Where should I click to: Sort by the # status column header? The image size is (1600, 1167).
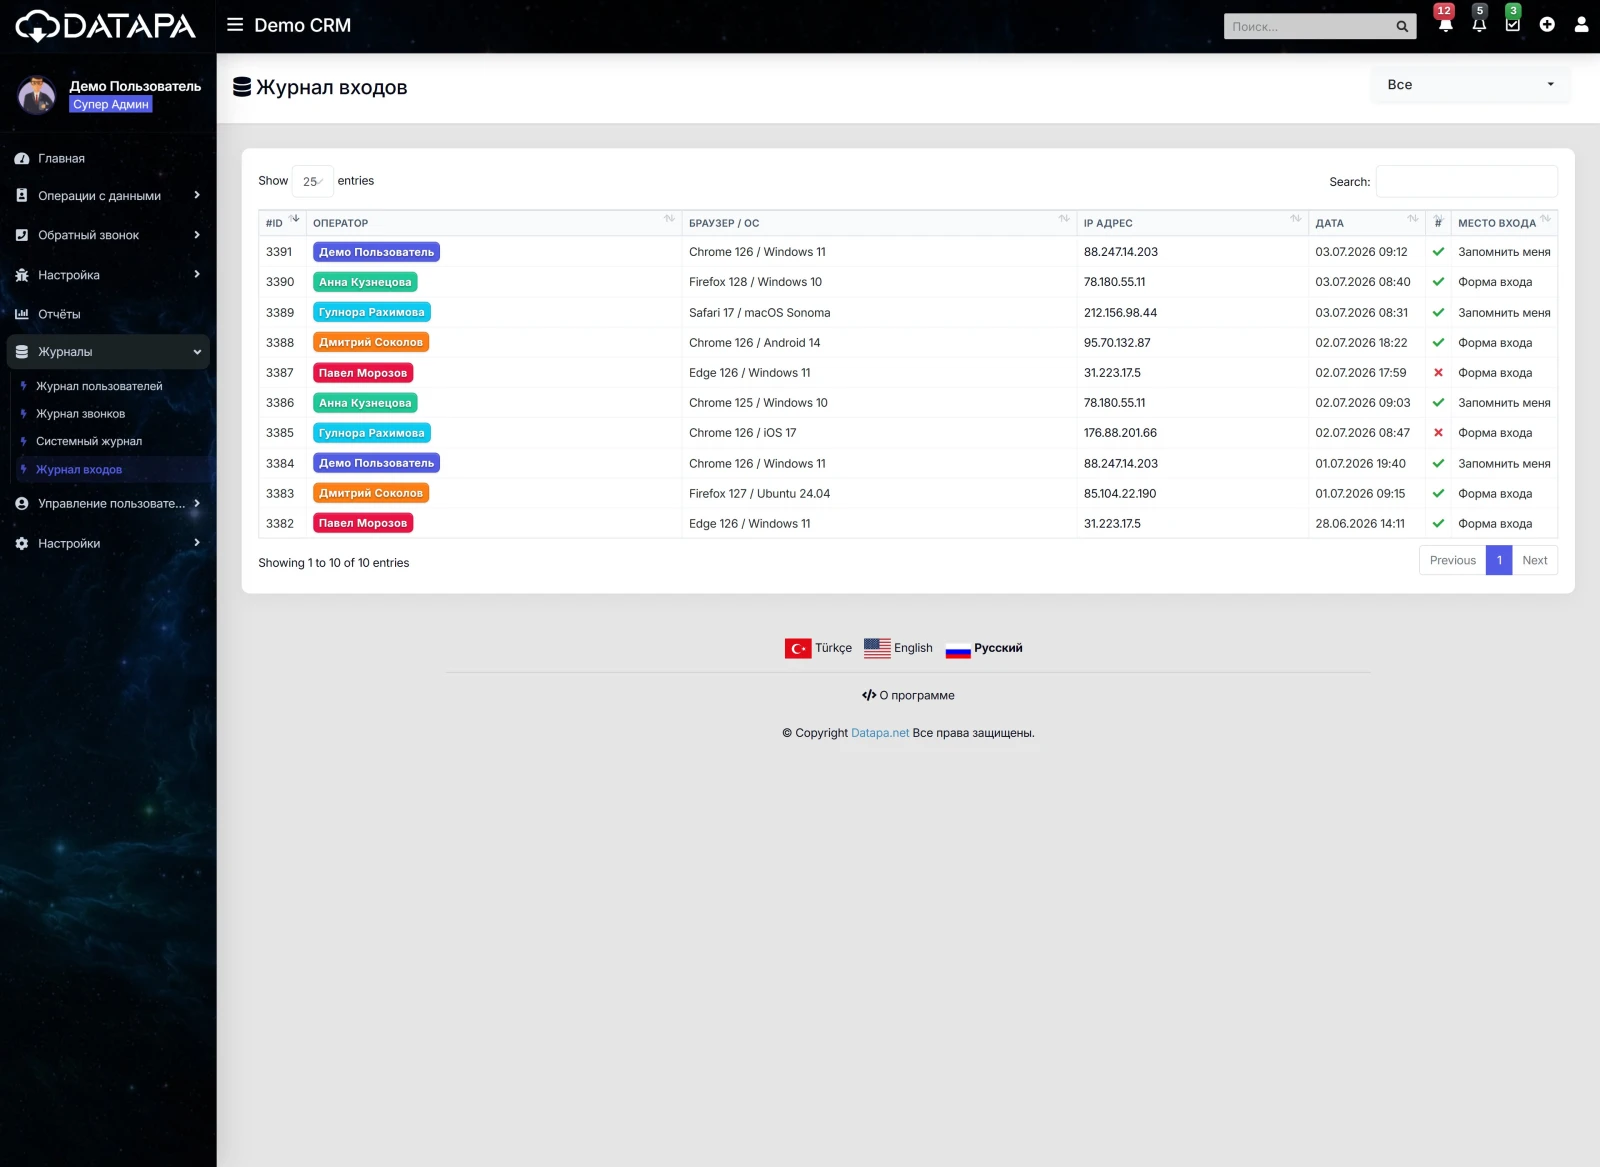pyautogui.click(x=1438, y=223)
